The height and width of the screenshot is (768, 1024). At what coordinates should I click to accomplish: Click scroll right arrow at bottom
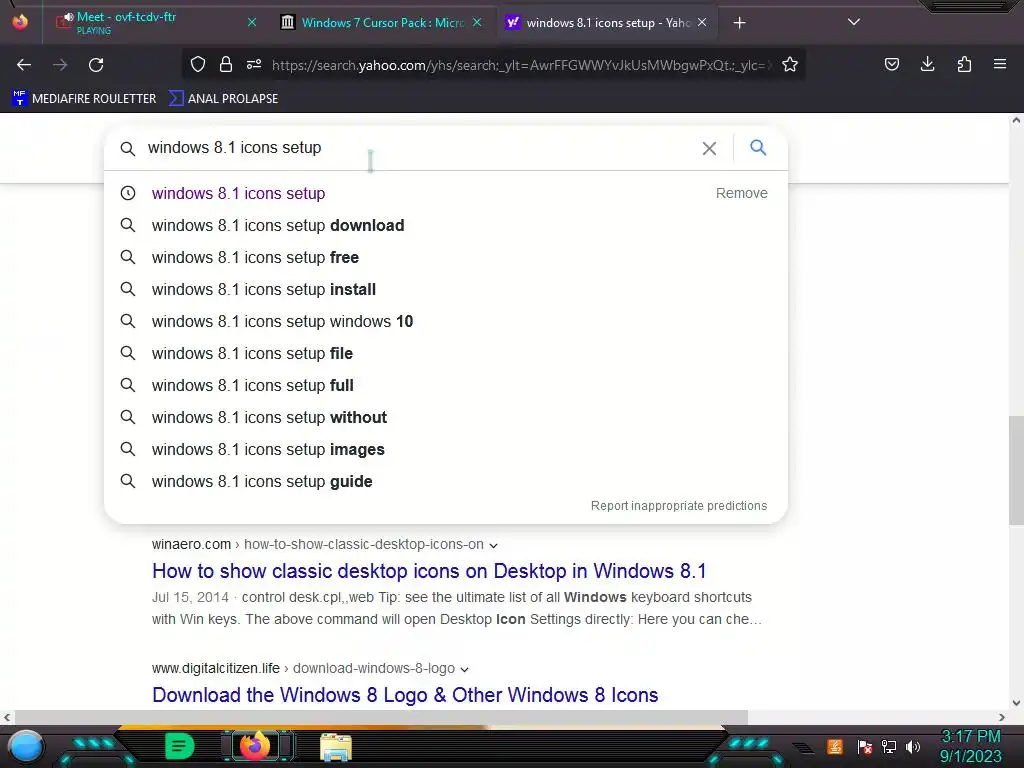click(1002, 718)
